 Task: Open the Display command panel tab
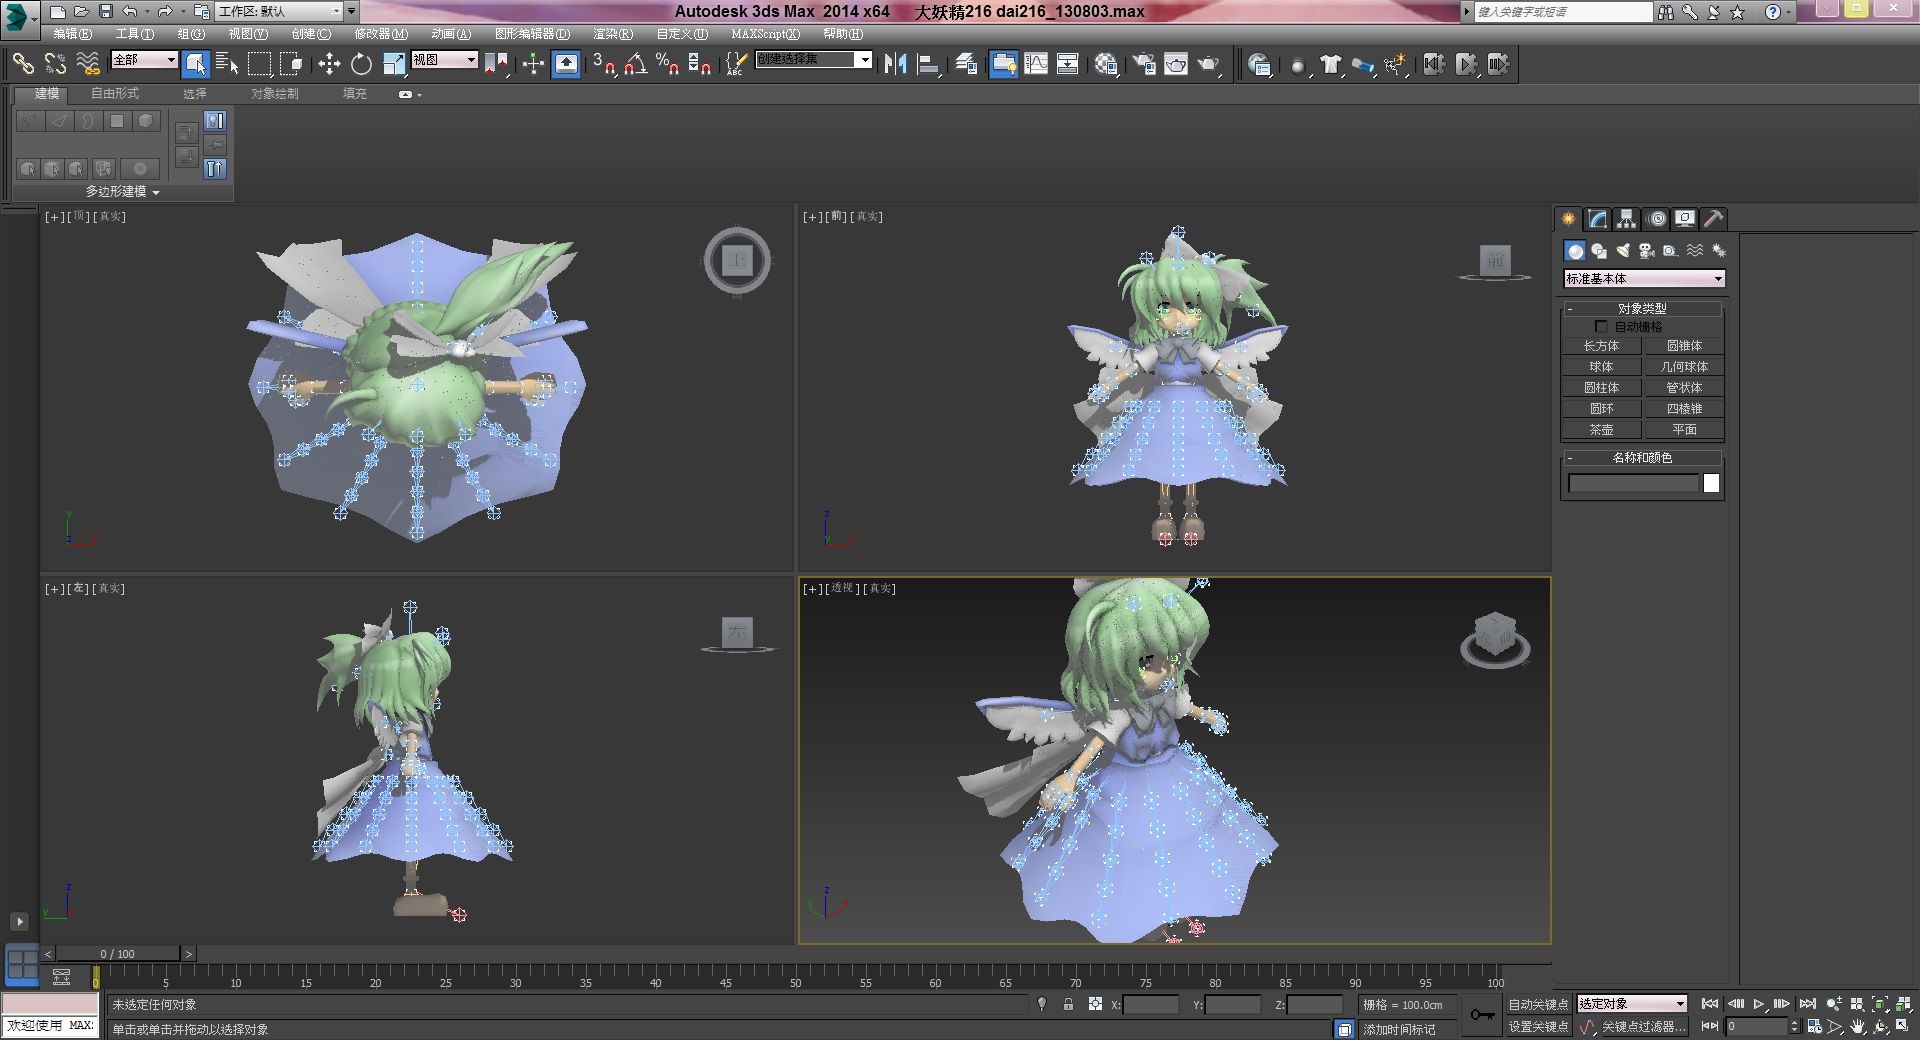coord(1685,219)
